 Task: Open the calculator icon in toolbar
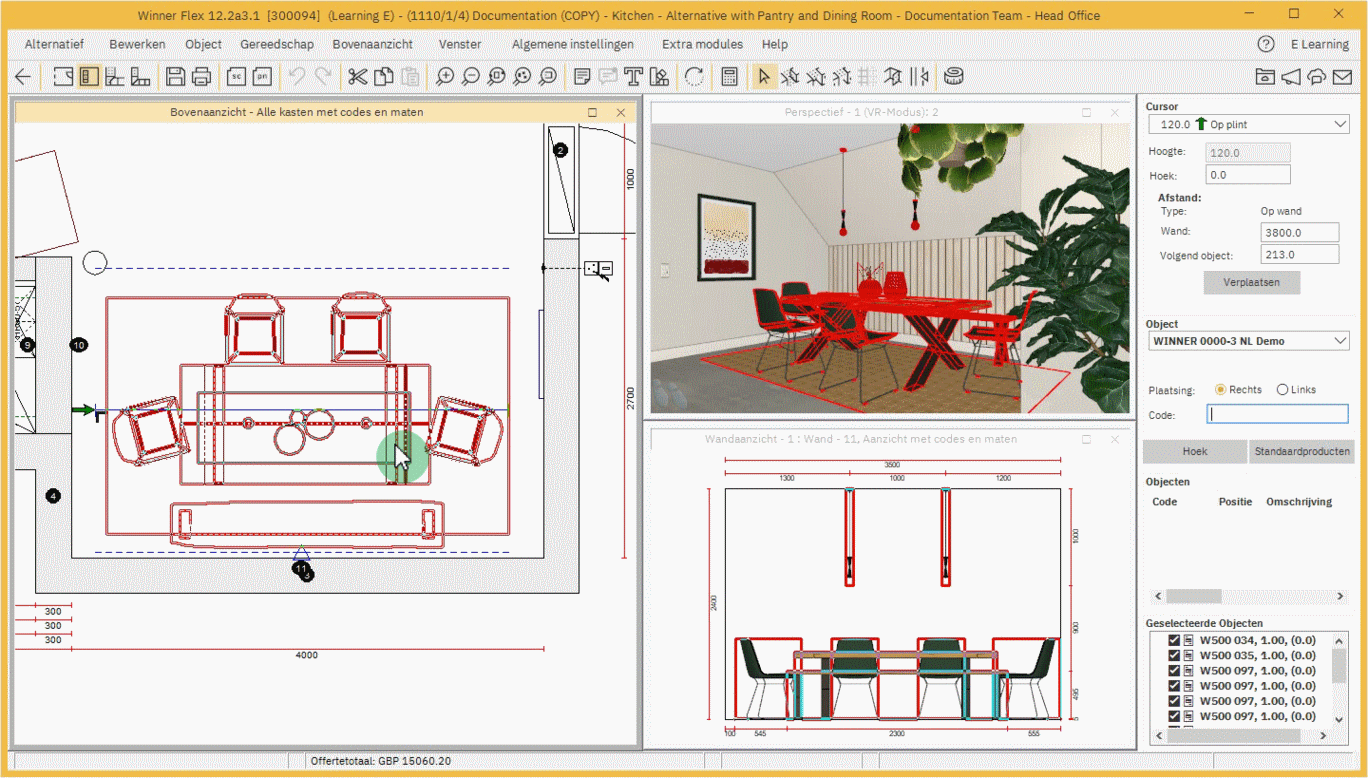(x=729, y=77)
